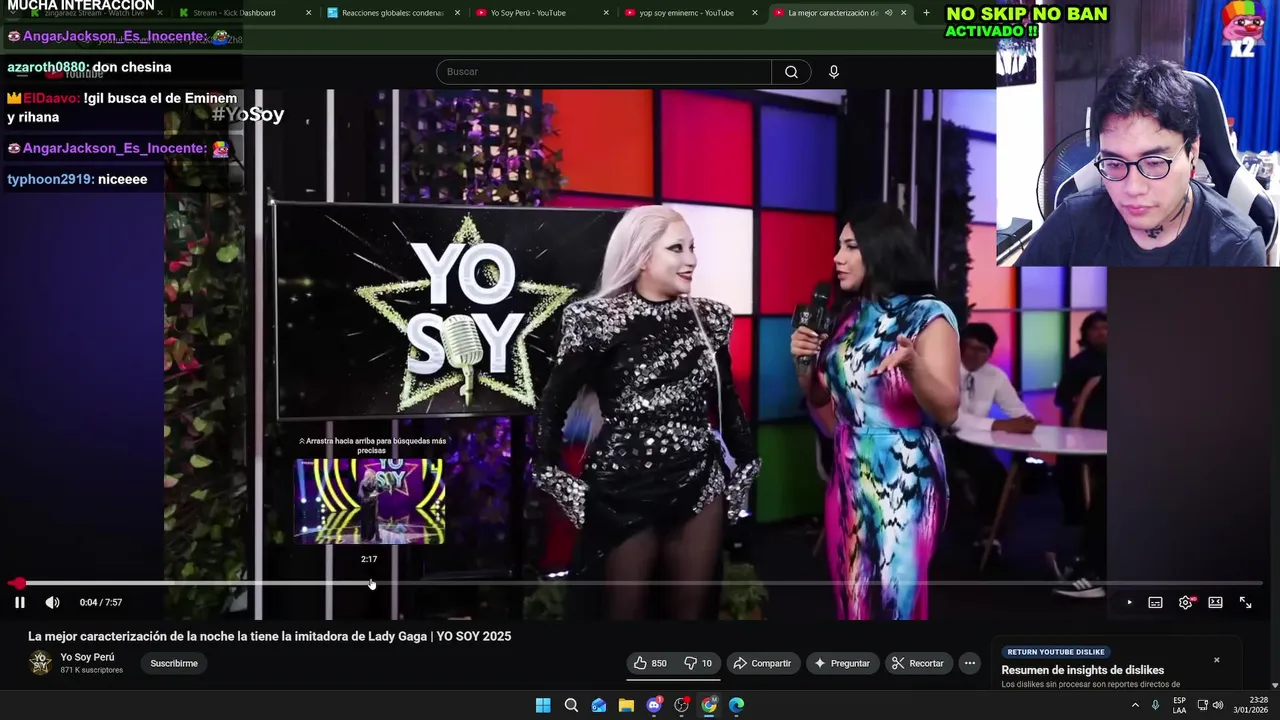Click the Compartir share button

tap(762, 663)
